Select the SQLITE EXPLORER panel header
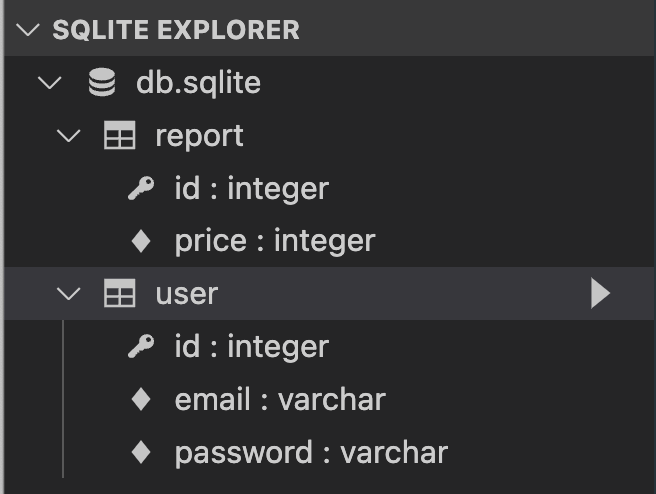The image size is (656, 494). 329,29
